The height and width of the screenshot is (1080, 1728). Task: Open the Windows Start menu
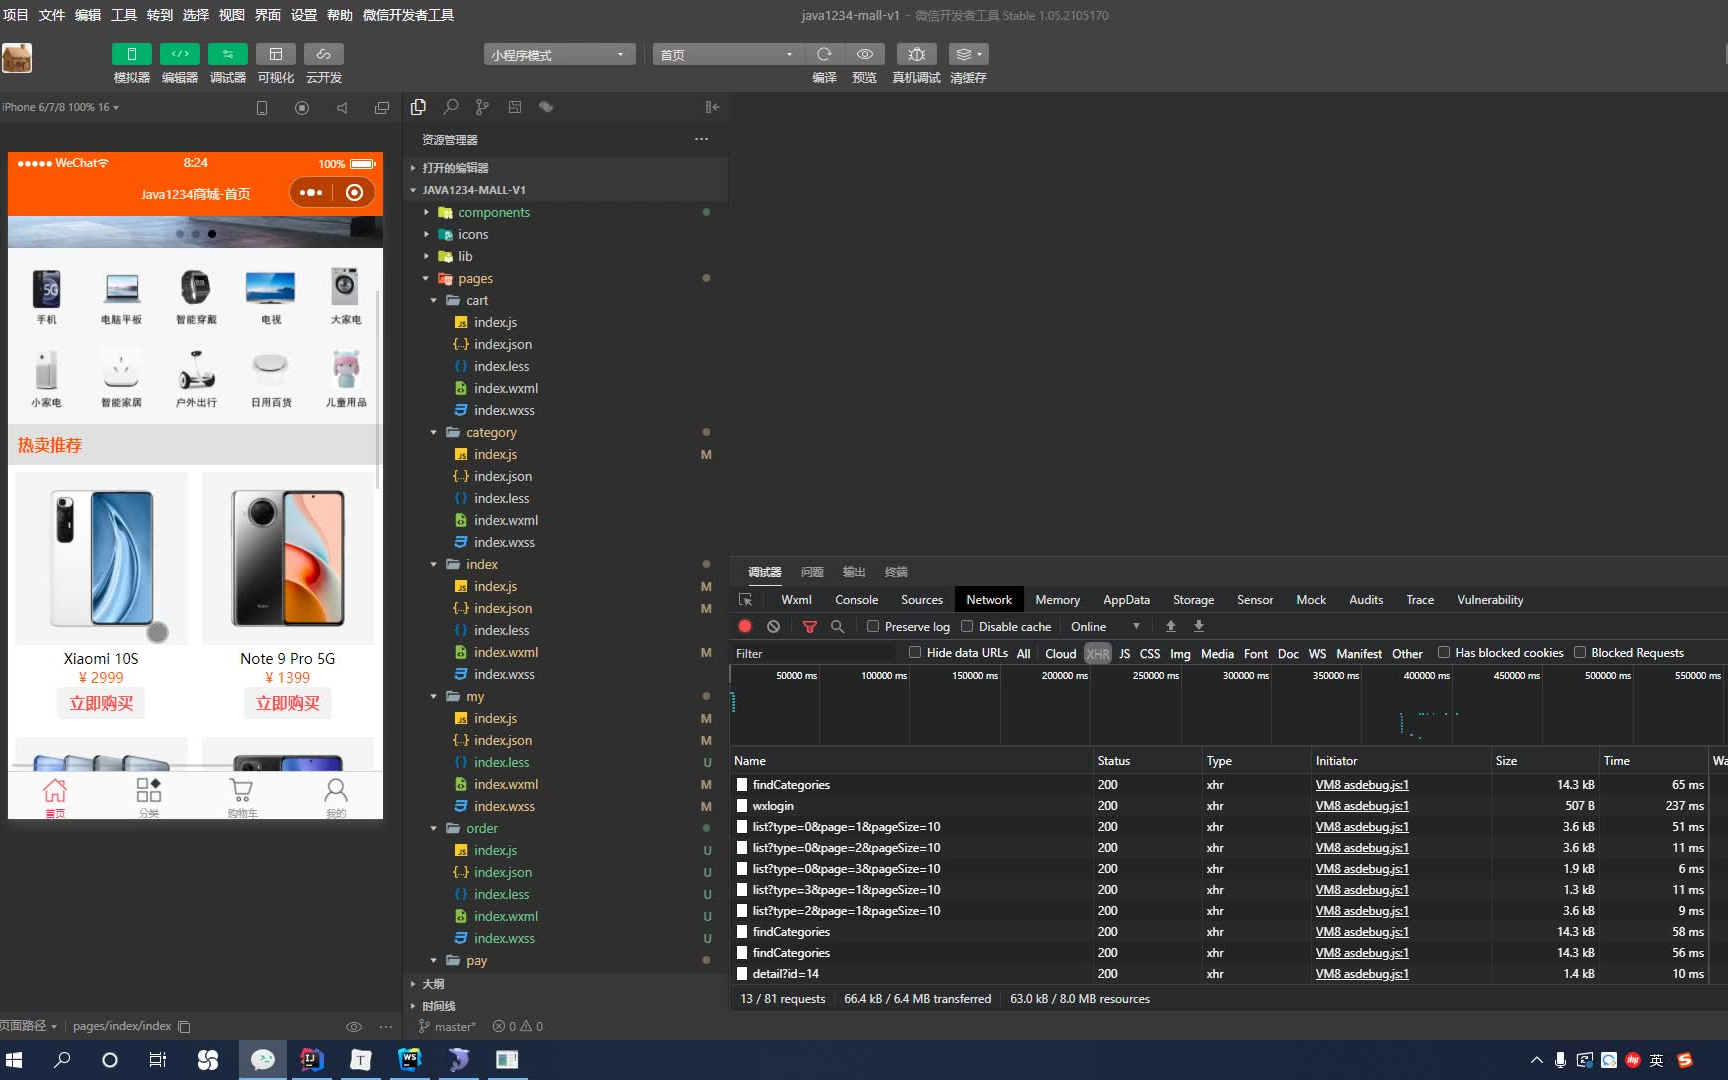[14, 1059]
